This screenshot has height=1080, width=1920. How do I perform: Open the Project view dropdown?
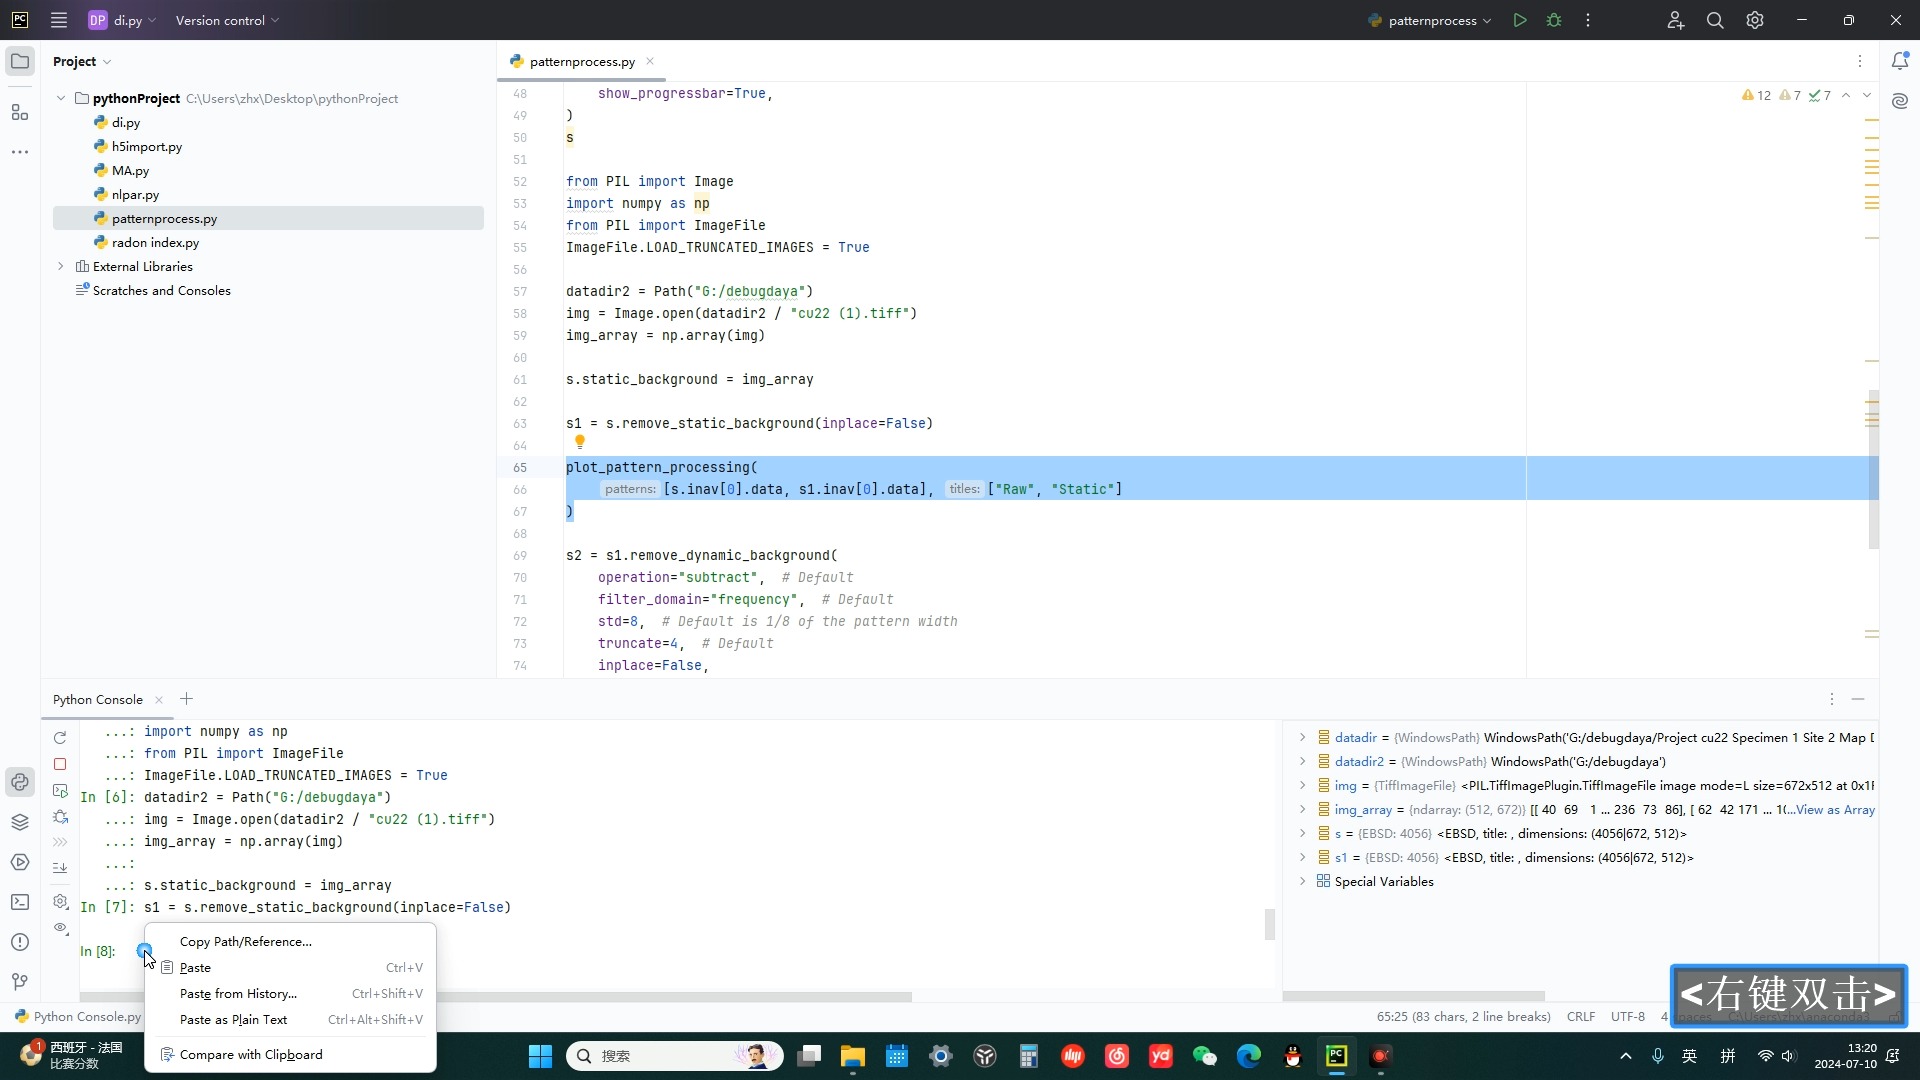coord(82,61)
